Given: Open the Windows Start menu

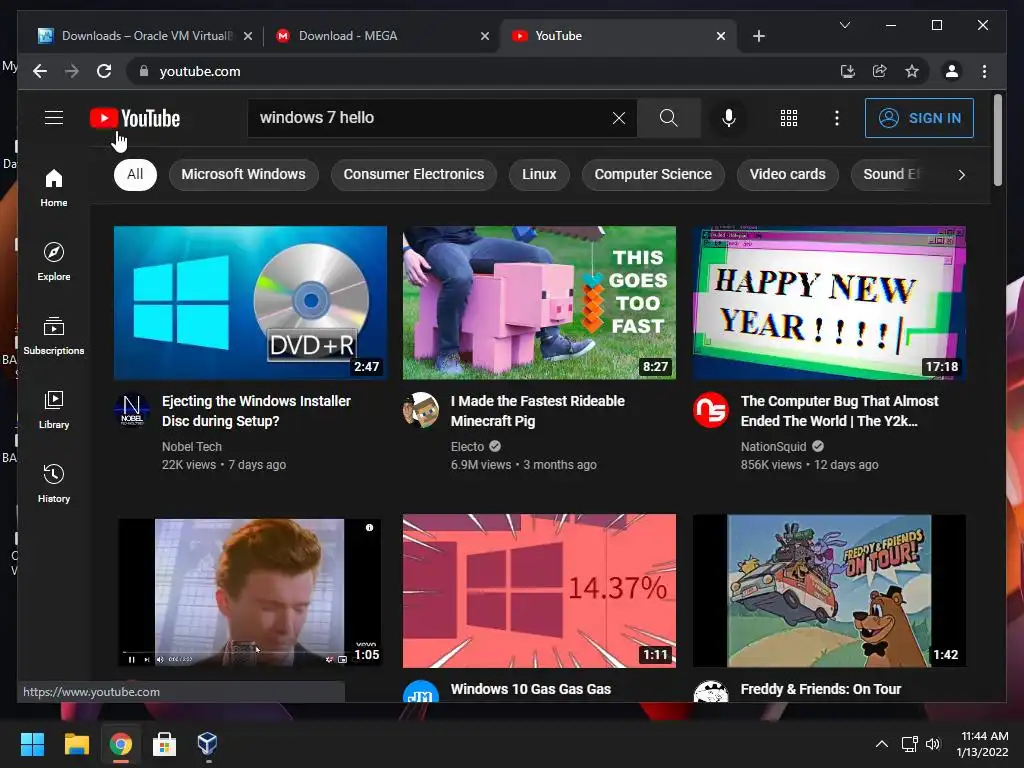Looking at the screenshot, I should (32, 743).
